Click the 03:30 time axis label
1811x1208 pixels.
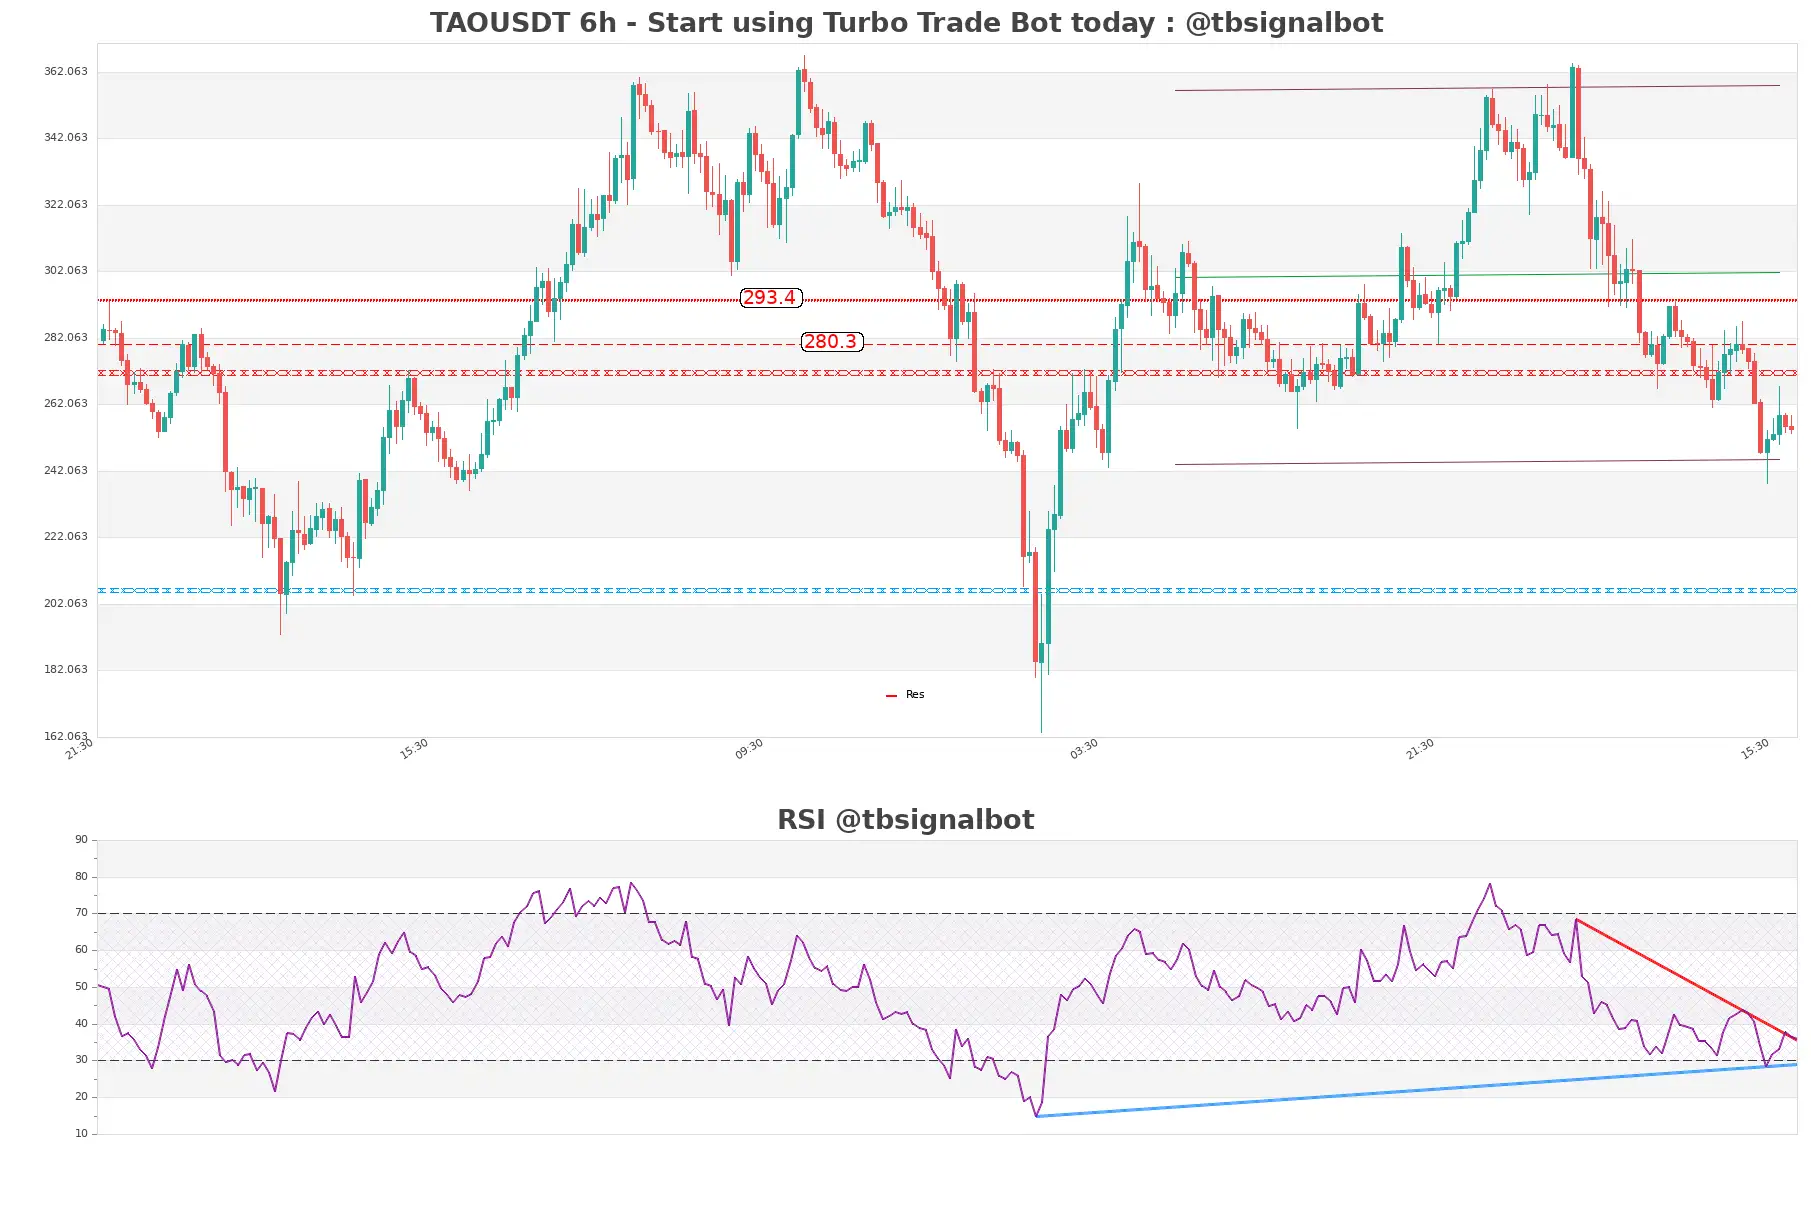[x=1084, y=749]
